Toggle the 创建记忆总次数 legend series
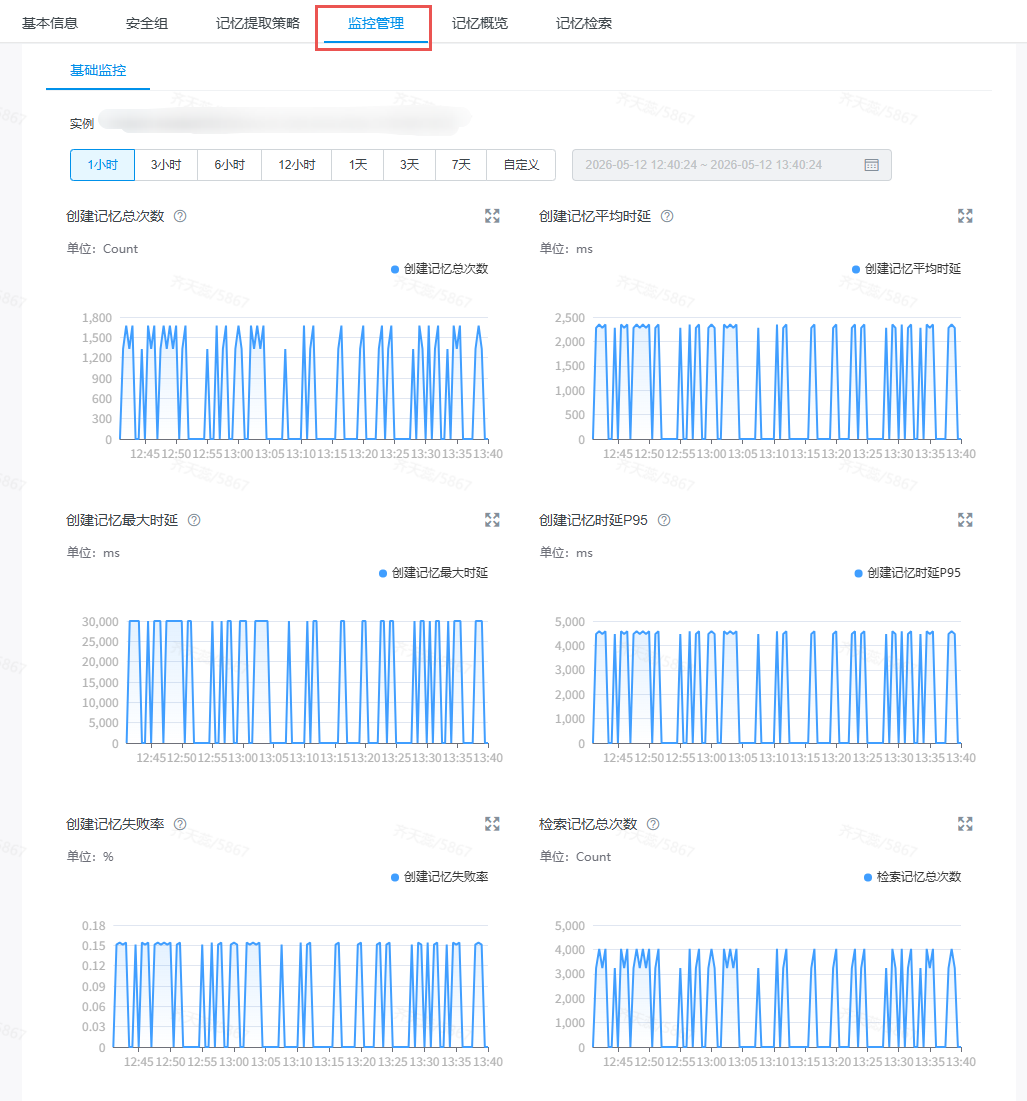Viewport: 1027px width, 1101px height. point(439,269)
